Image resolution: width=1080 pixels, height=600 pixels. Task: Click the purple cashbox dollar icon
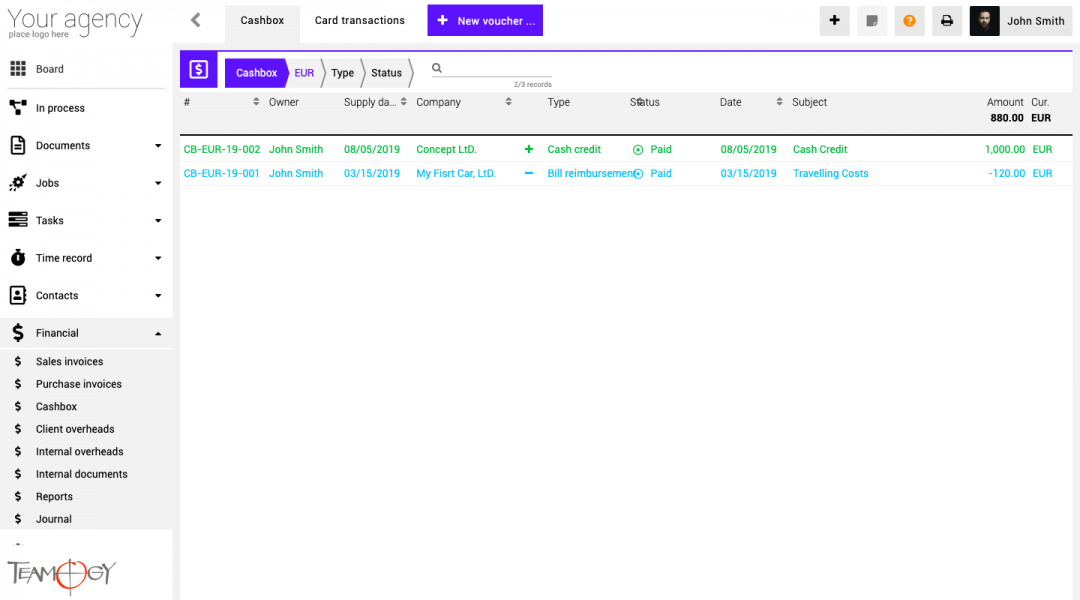(x=198, y=70)
